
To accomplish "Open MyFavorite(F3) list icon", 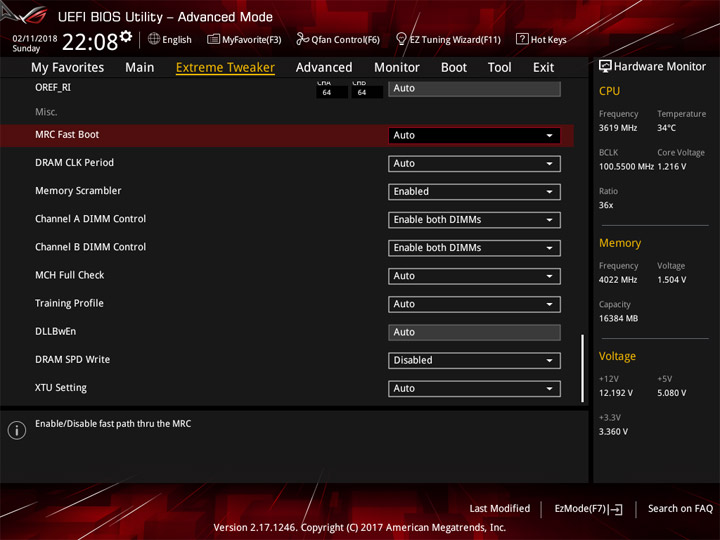I will click(213, 39).
